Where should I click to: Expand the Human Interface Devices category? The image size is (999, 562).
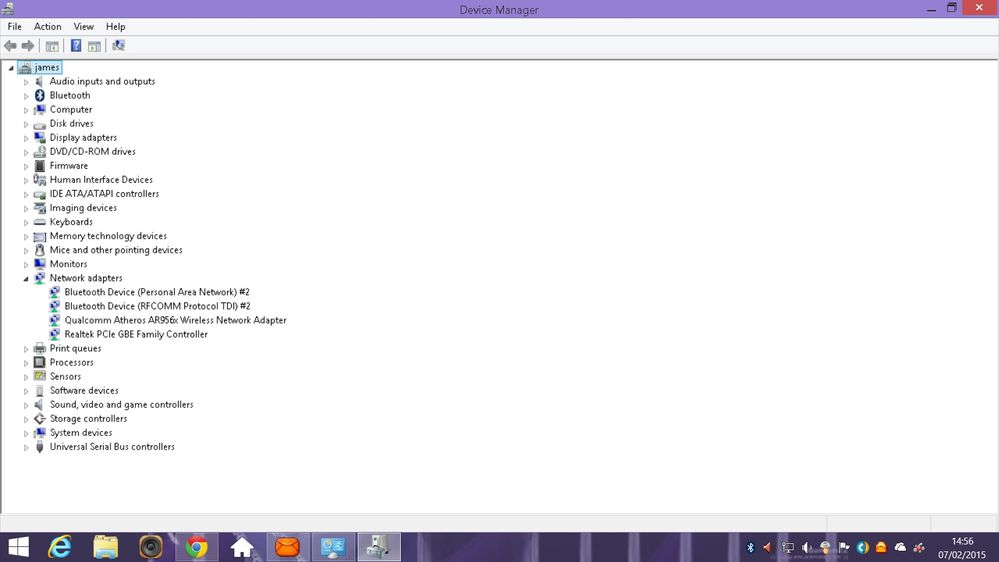click(x=26, y=180)
